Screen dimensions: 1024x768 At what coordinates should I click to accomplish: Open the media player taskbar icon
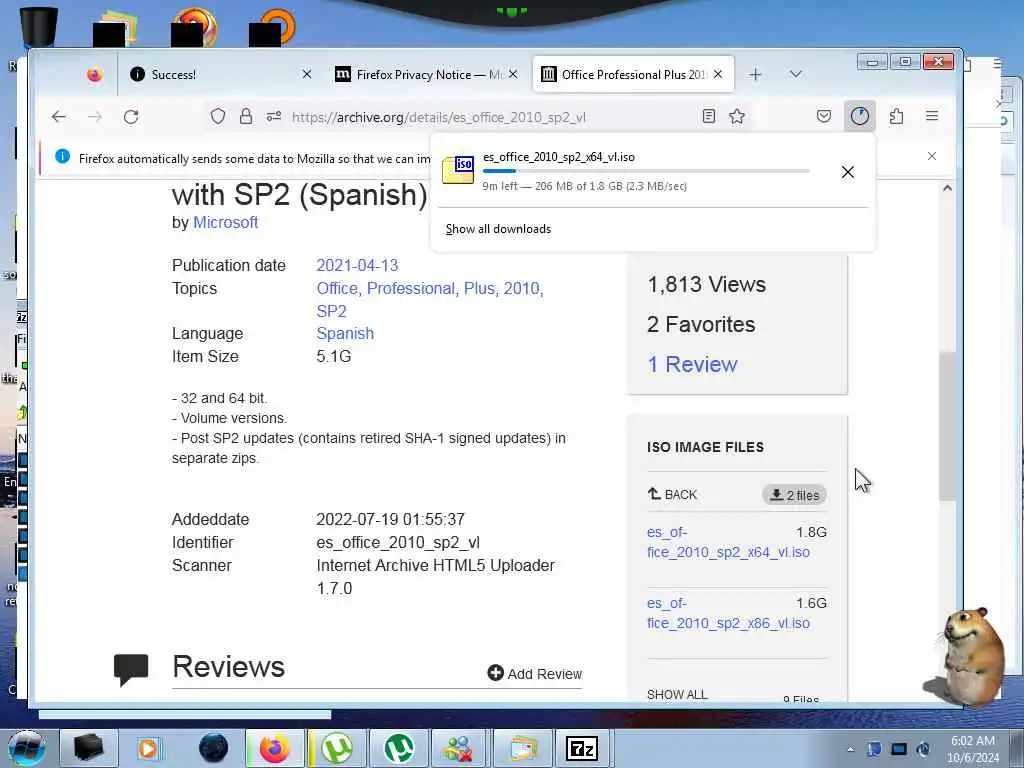click(149, 748)
